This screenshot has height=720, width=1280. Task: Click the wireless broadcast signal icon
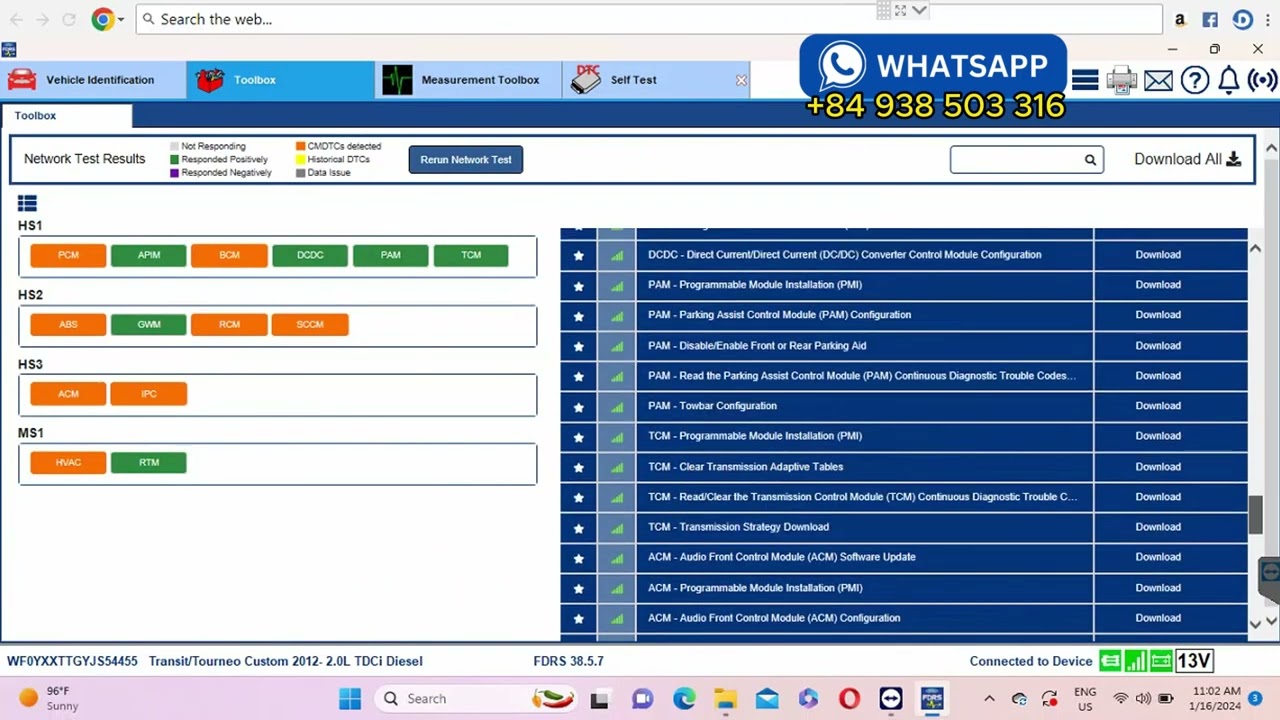tap(1263, 80)
